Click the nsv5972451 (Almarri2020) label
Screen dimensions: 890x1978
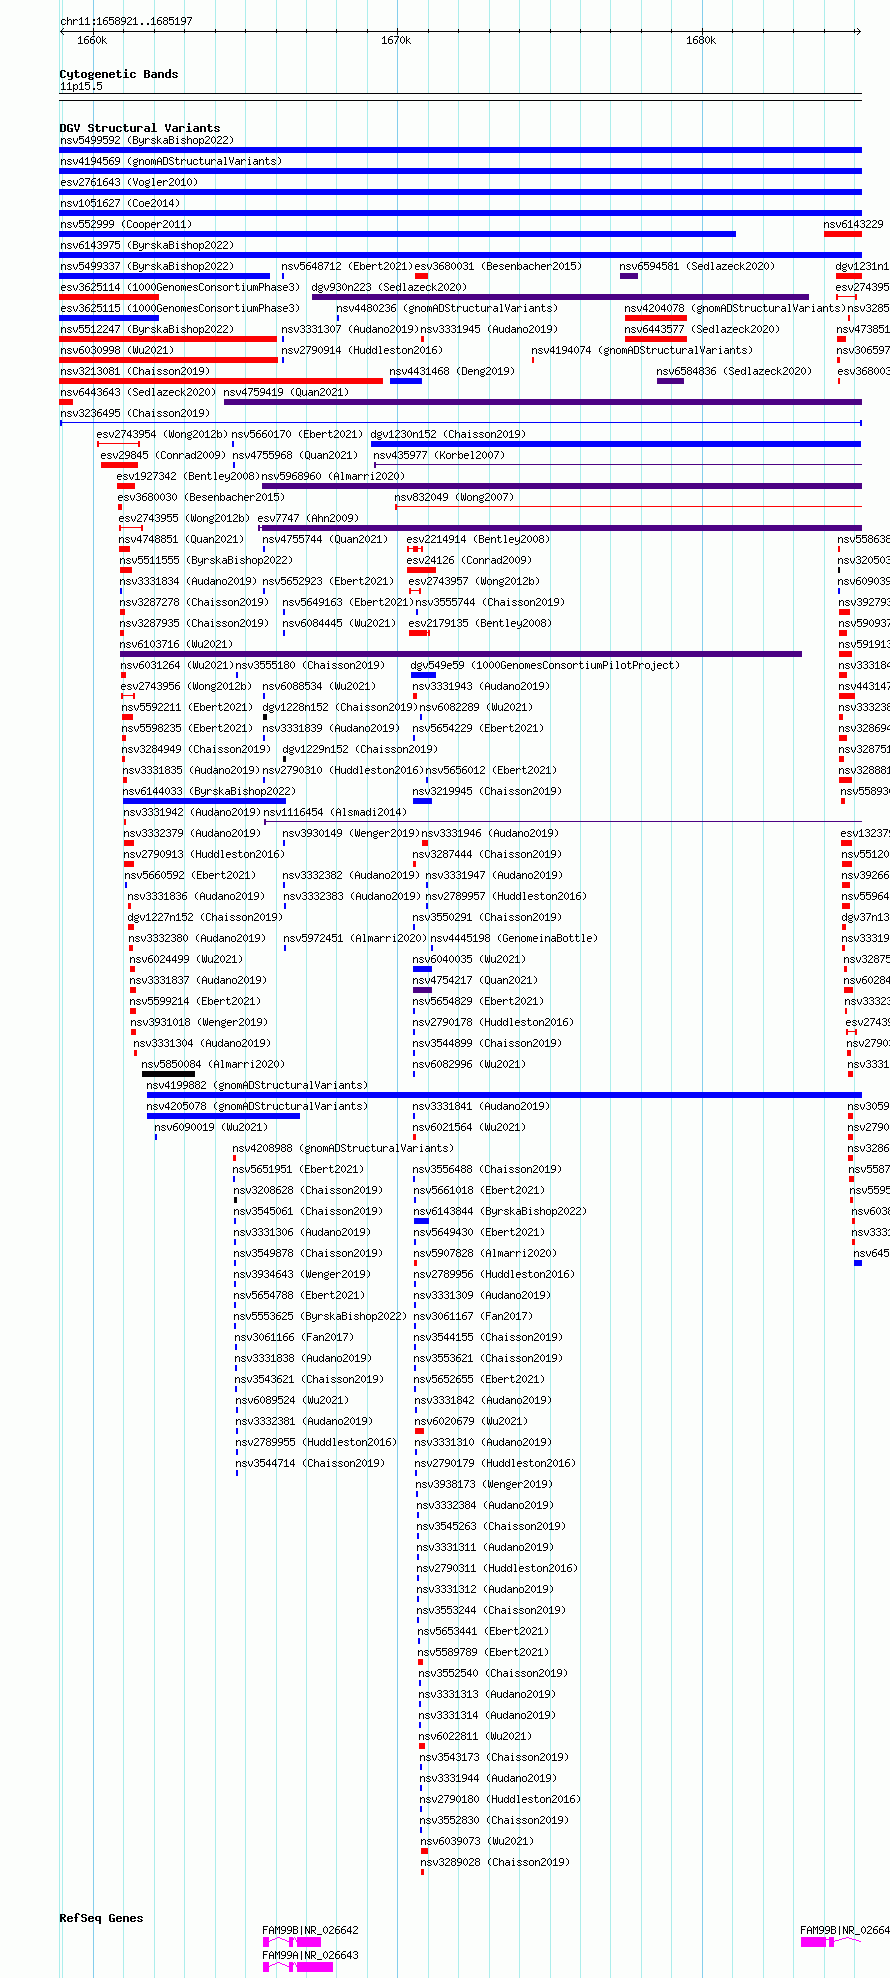point(355,938)
